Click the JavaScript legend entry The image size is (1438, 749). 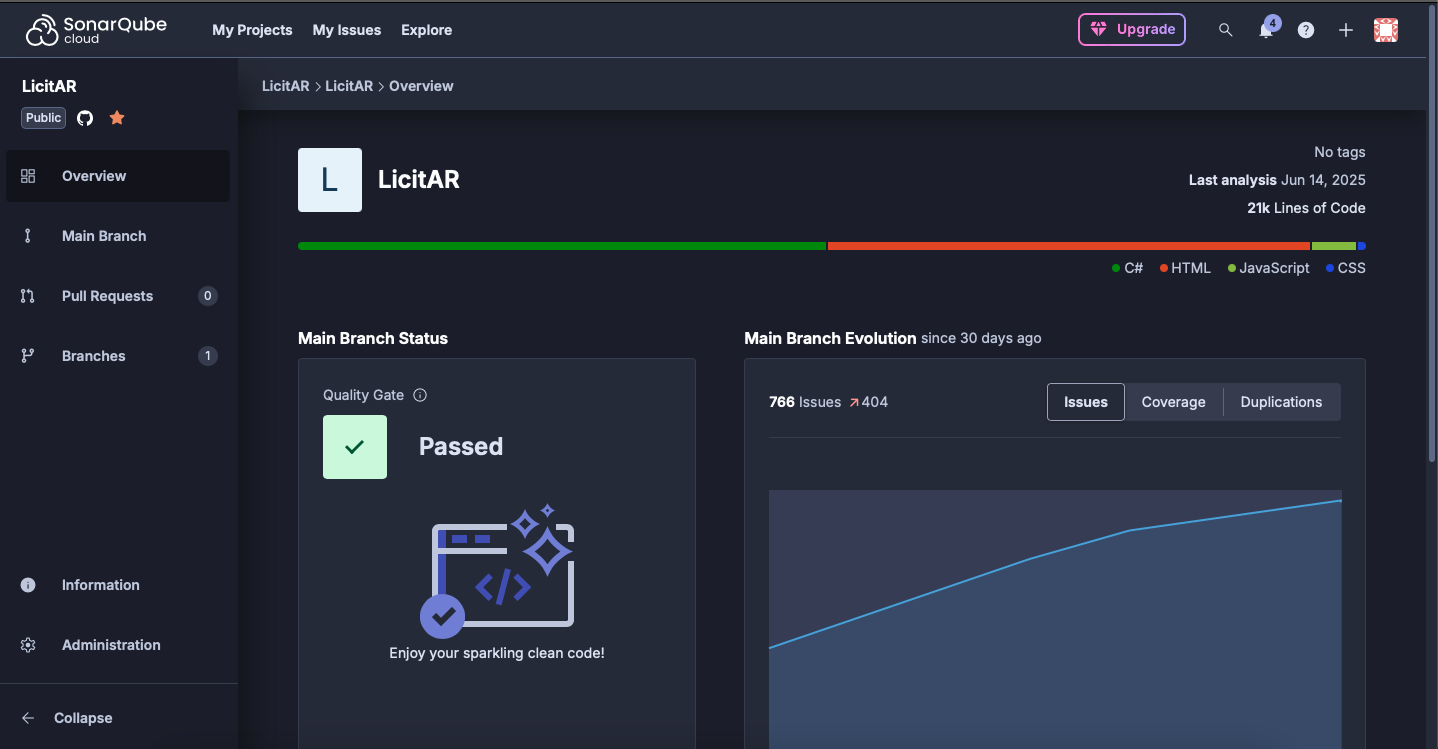tap(1268, 268)
